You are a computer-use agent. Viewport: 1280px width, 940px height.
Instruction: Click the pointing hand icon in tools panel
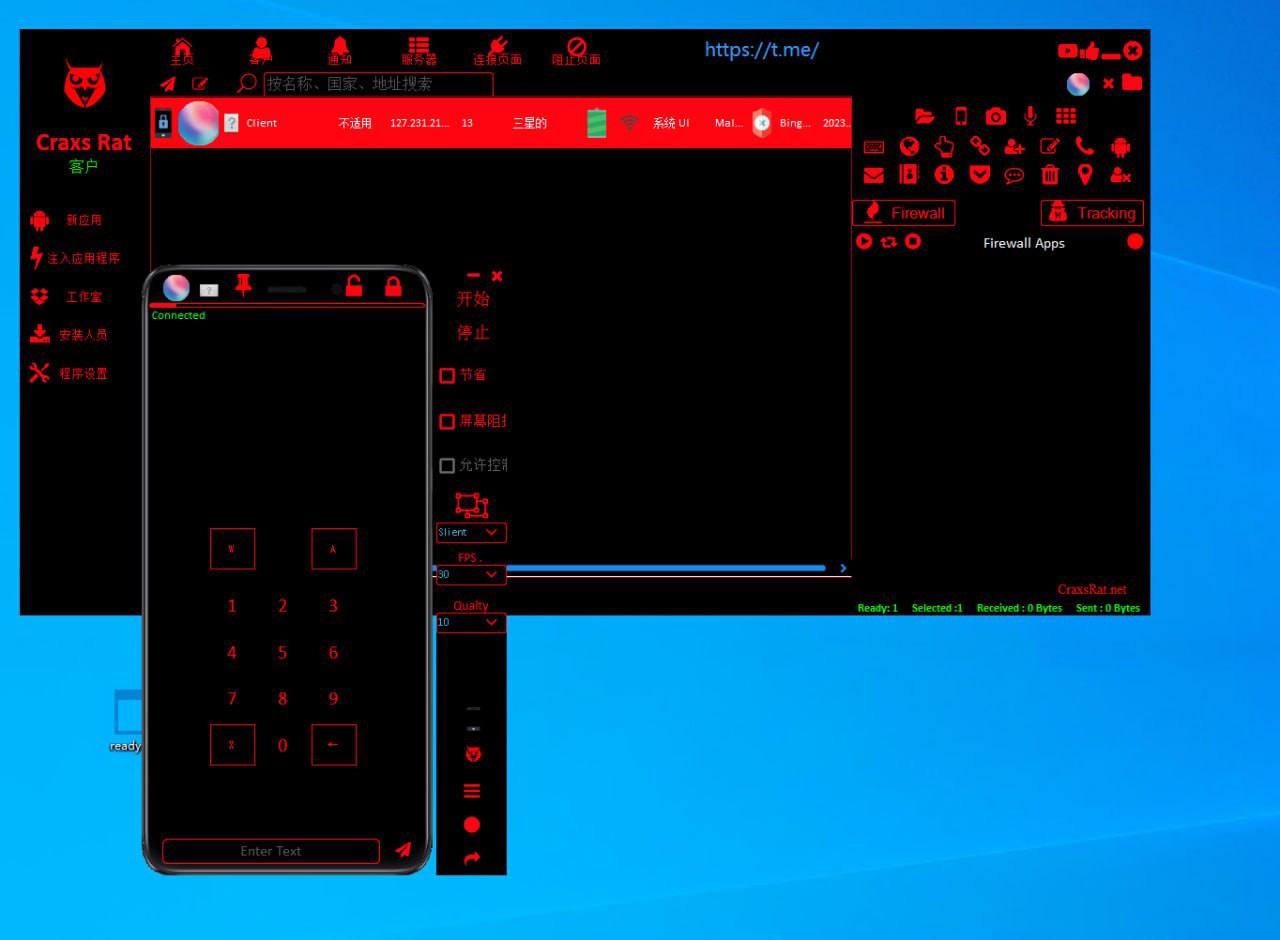point(944,146)
